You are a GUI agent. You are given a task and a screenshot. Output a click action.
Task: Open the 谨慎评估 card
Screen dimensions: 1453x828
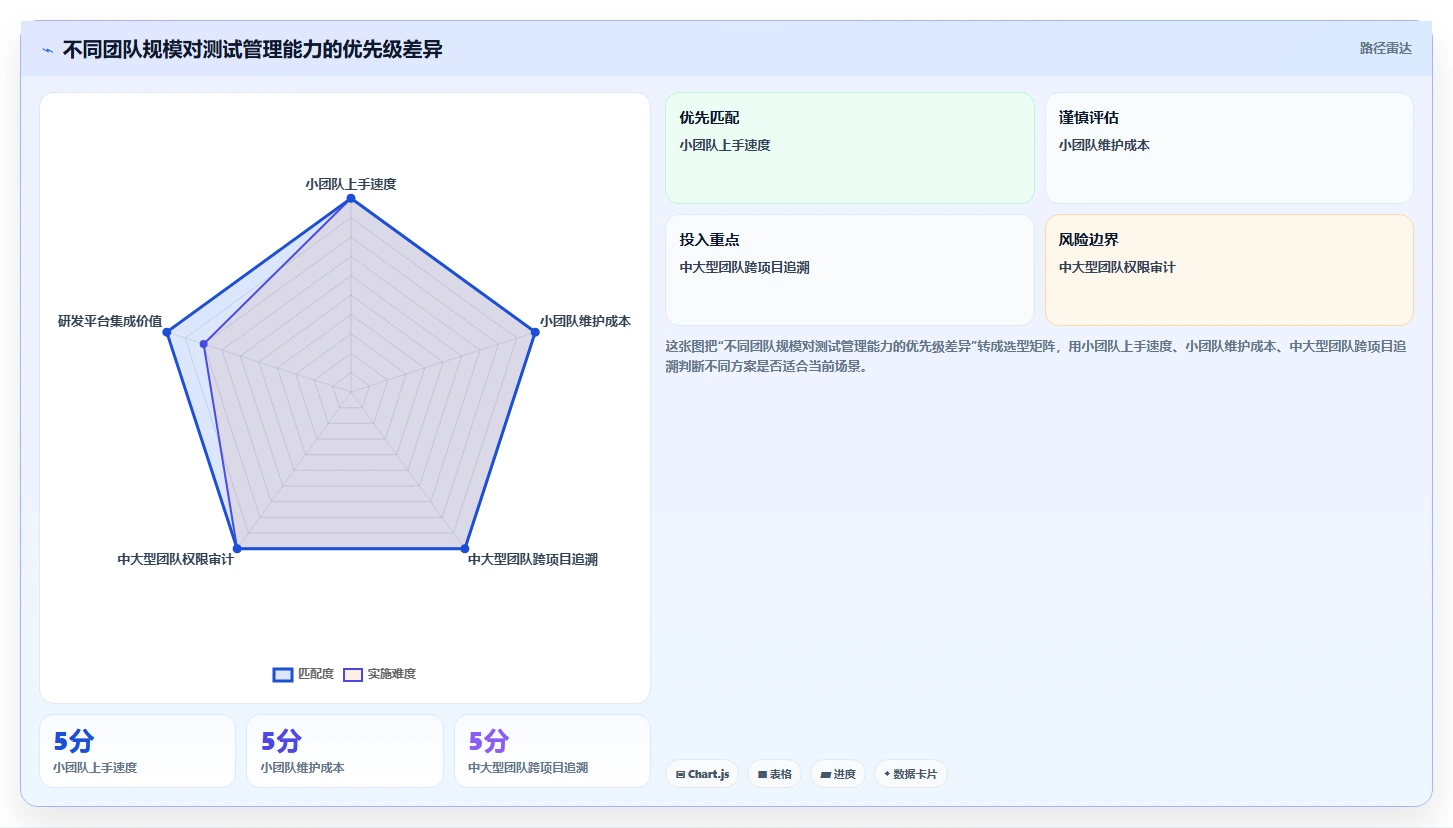(1229, 148)
